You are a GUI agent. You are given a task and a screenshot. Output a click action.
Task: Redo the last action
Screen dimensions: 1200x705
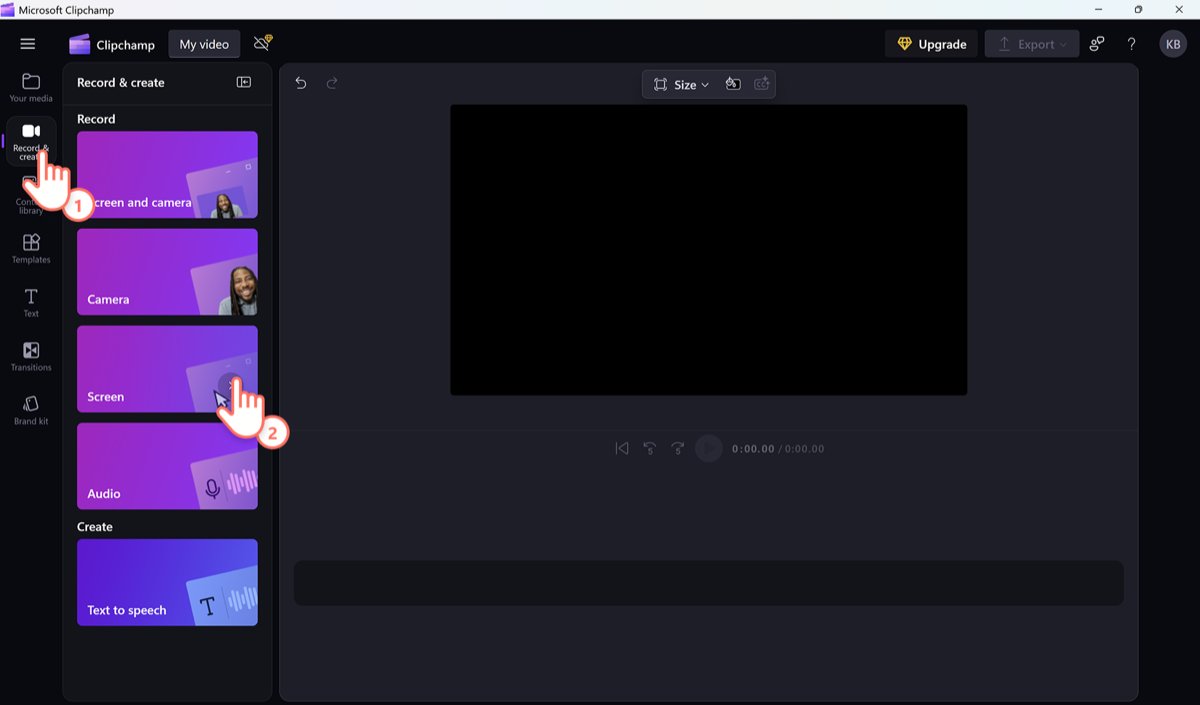332,84
